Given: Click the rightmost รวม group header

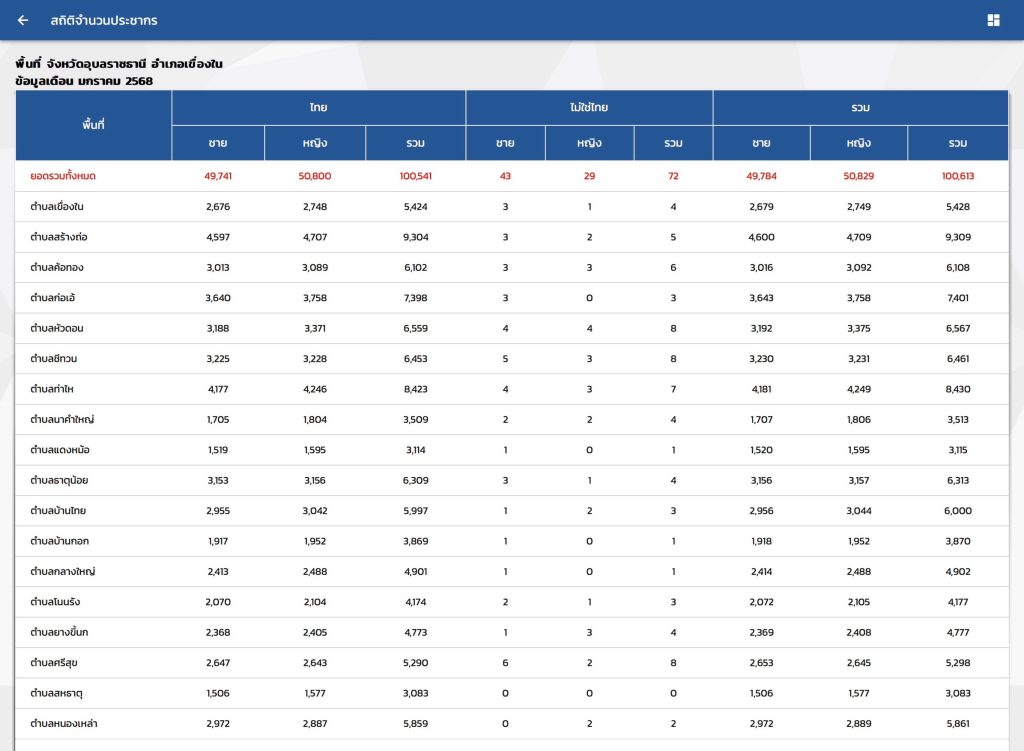Looking at the screenshot, I should tap(860, 107).
